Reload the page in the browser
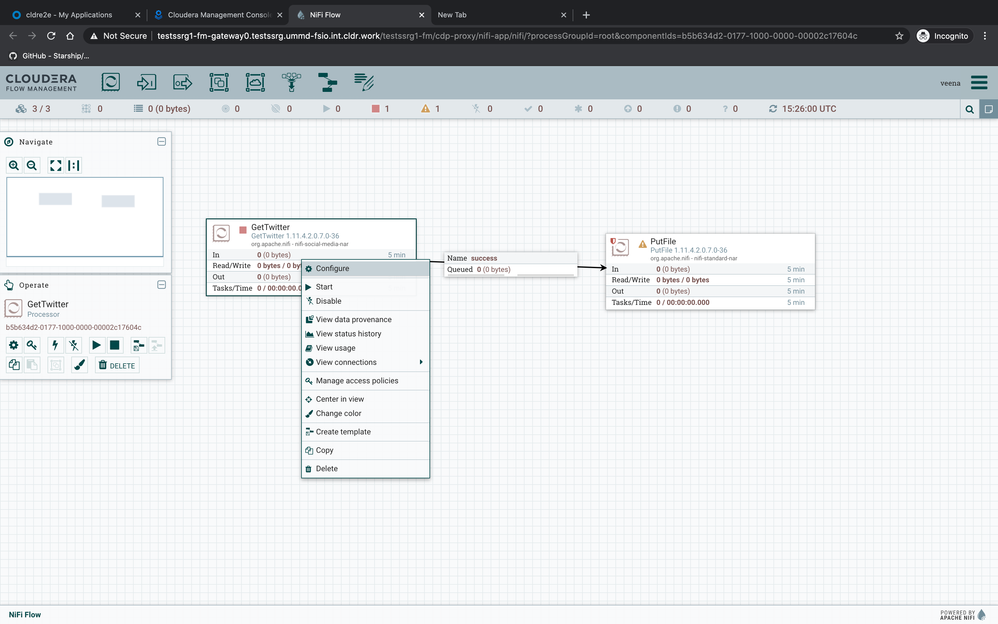The height and width of the screenshot is (624, 998). 51,36
